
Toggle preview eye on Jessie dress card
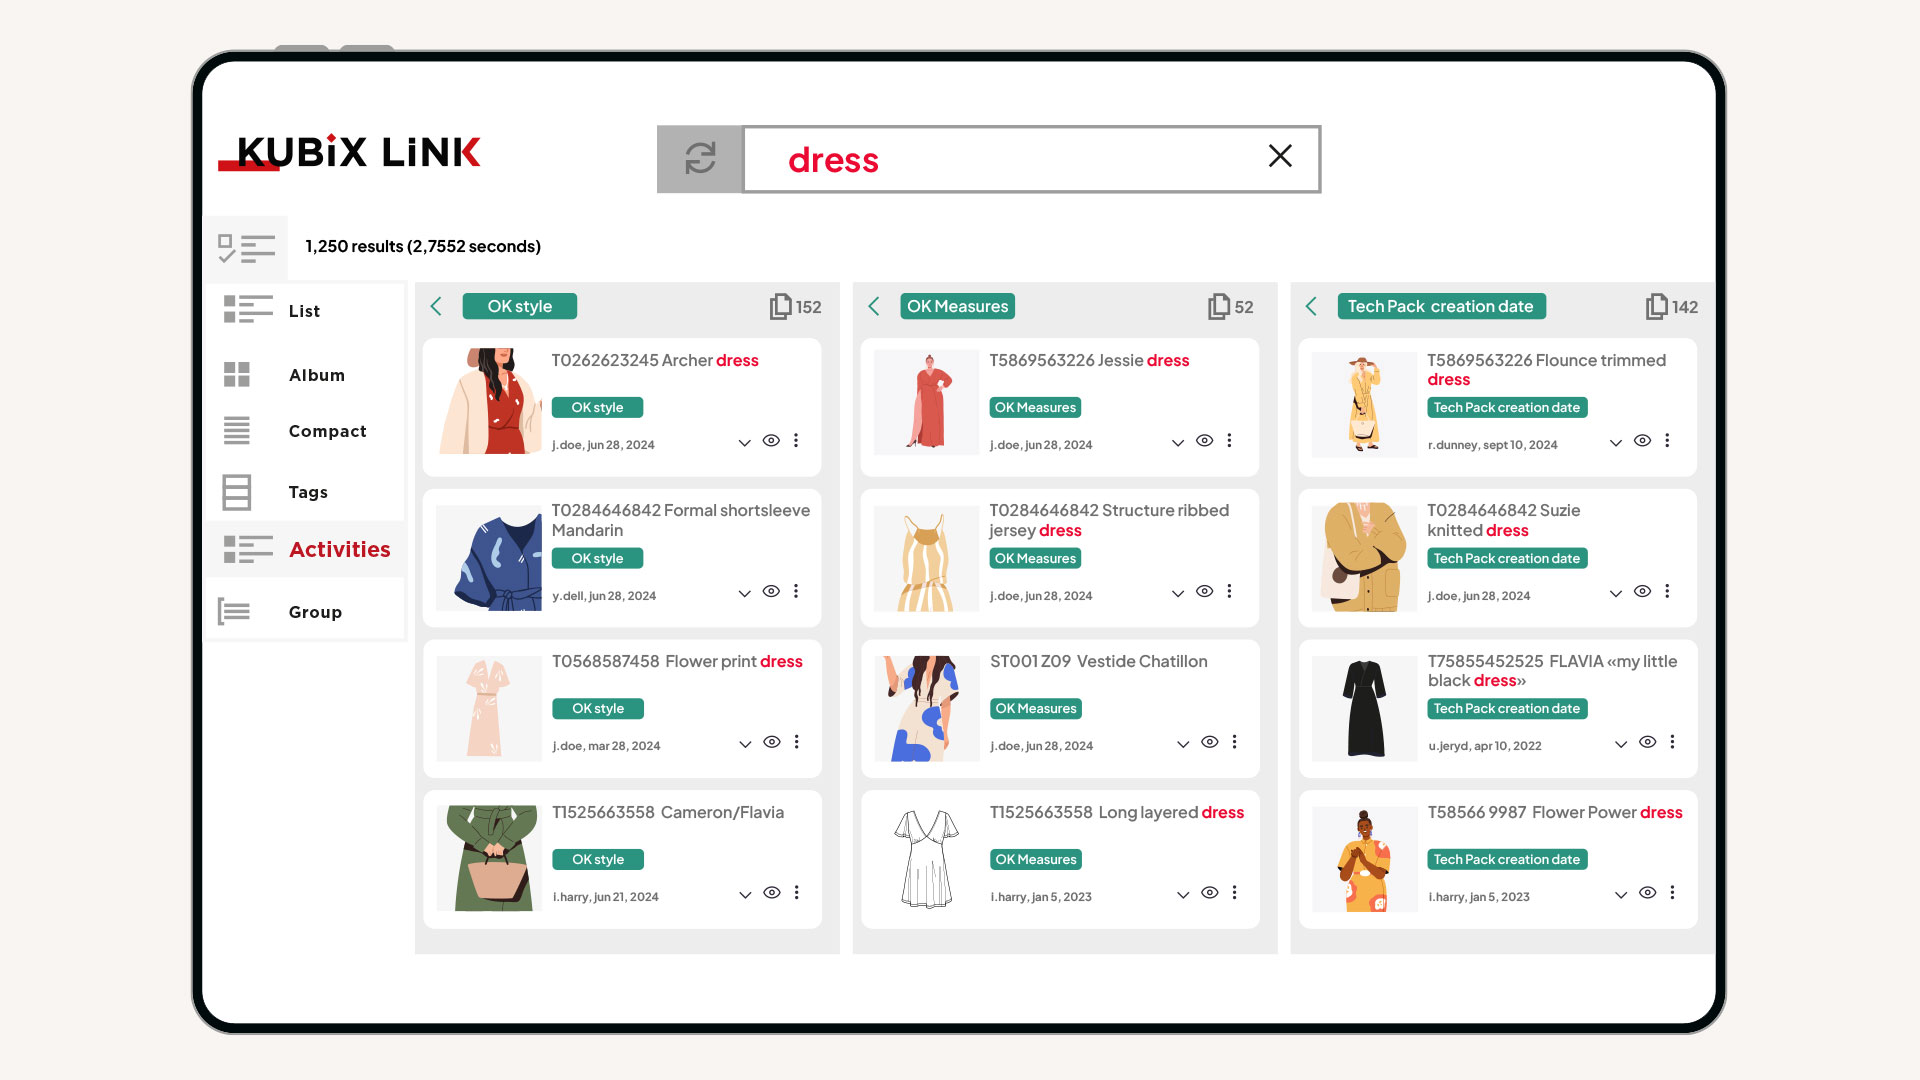pos(1205,440)
